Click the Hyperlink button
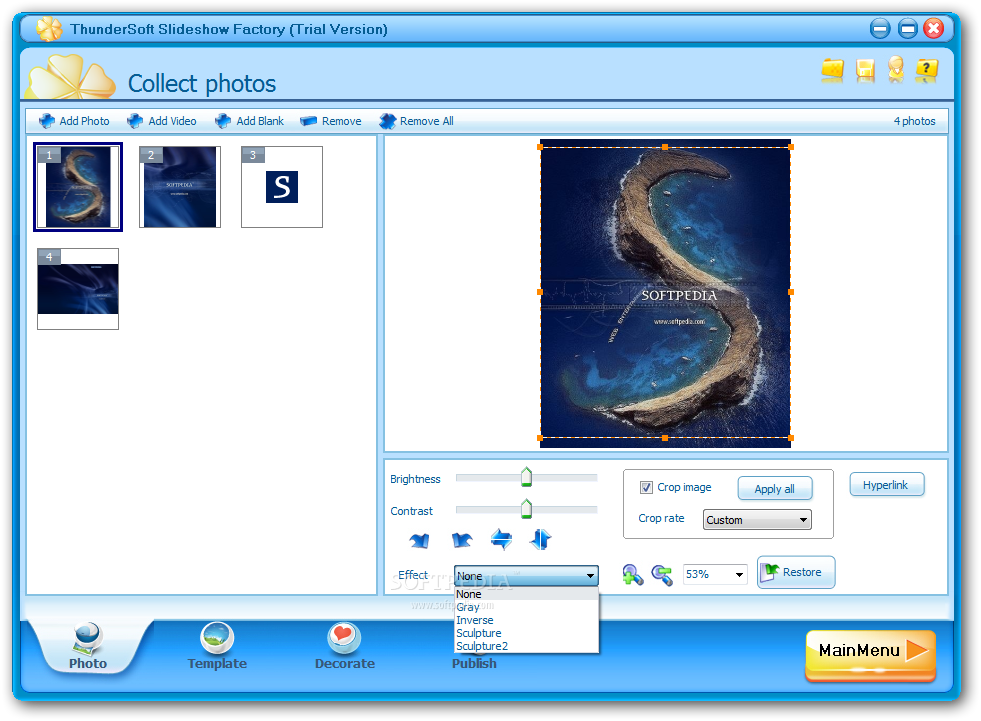981x721 pixels. (x=887, y=485)
